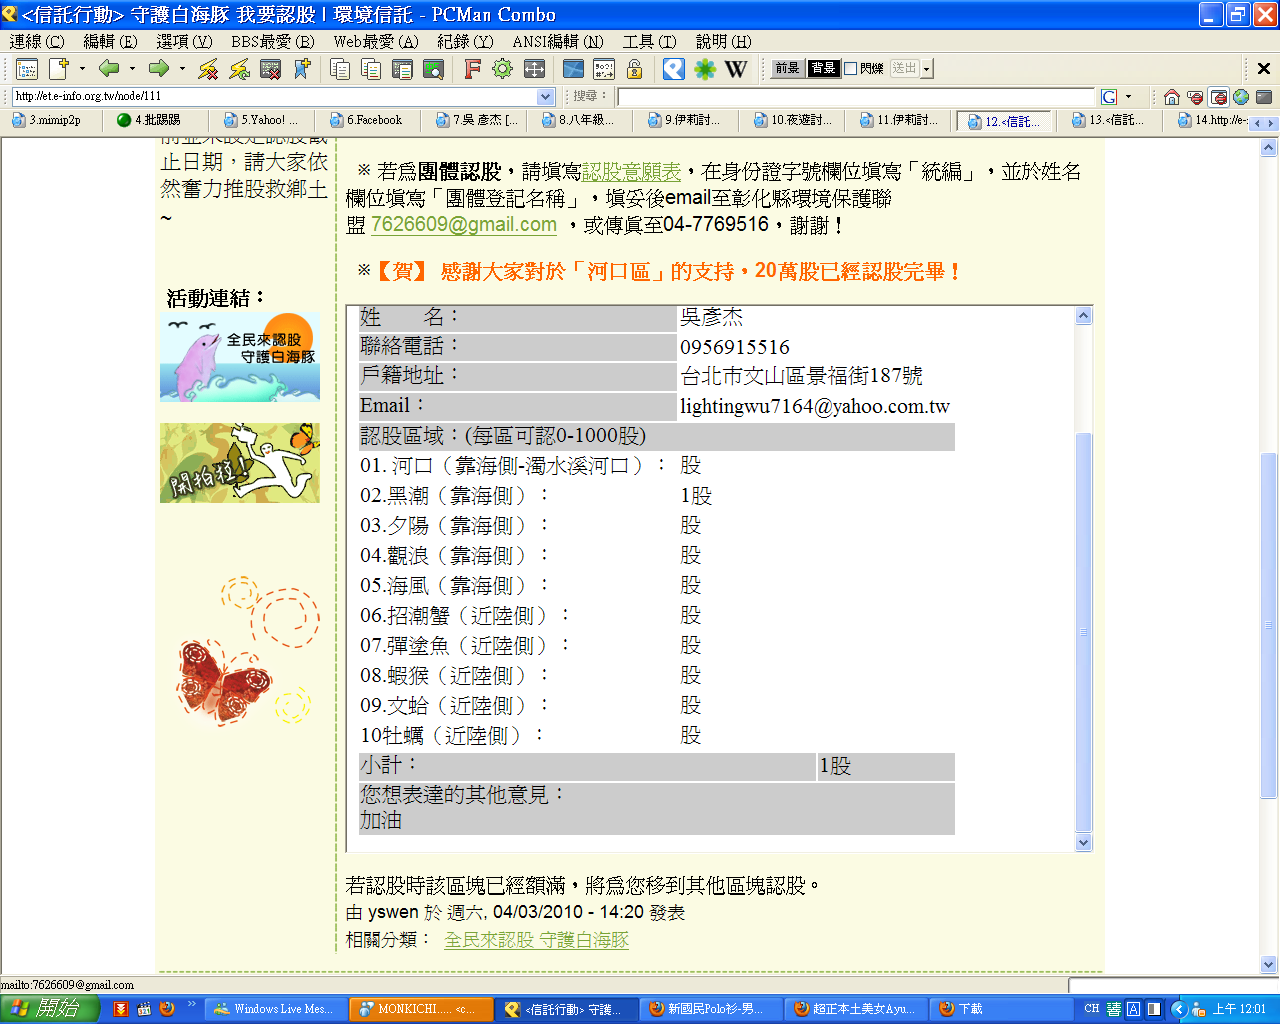Image resolution: width=1280 pixels, height=1024 pixels.
Task: Open settings with the green gear icon
Action: click(502, 68)
